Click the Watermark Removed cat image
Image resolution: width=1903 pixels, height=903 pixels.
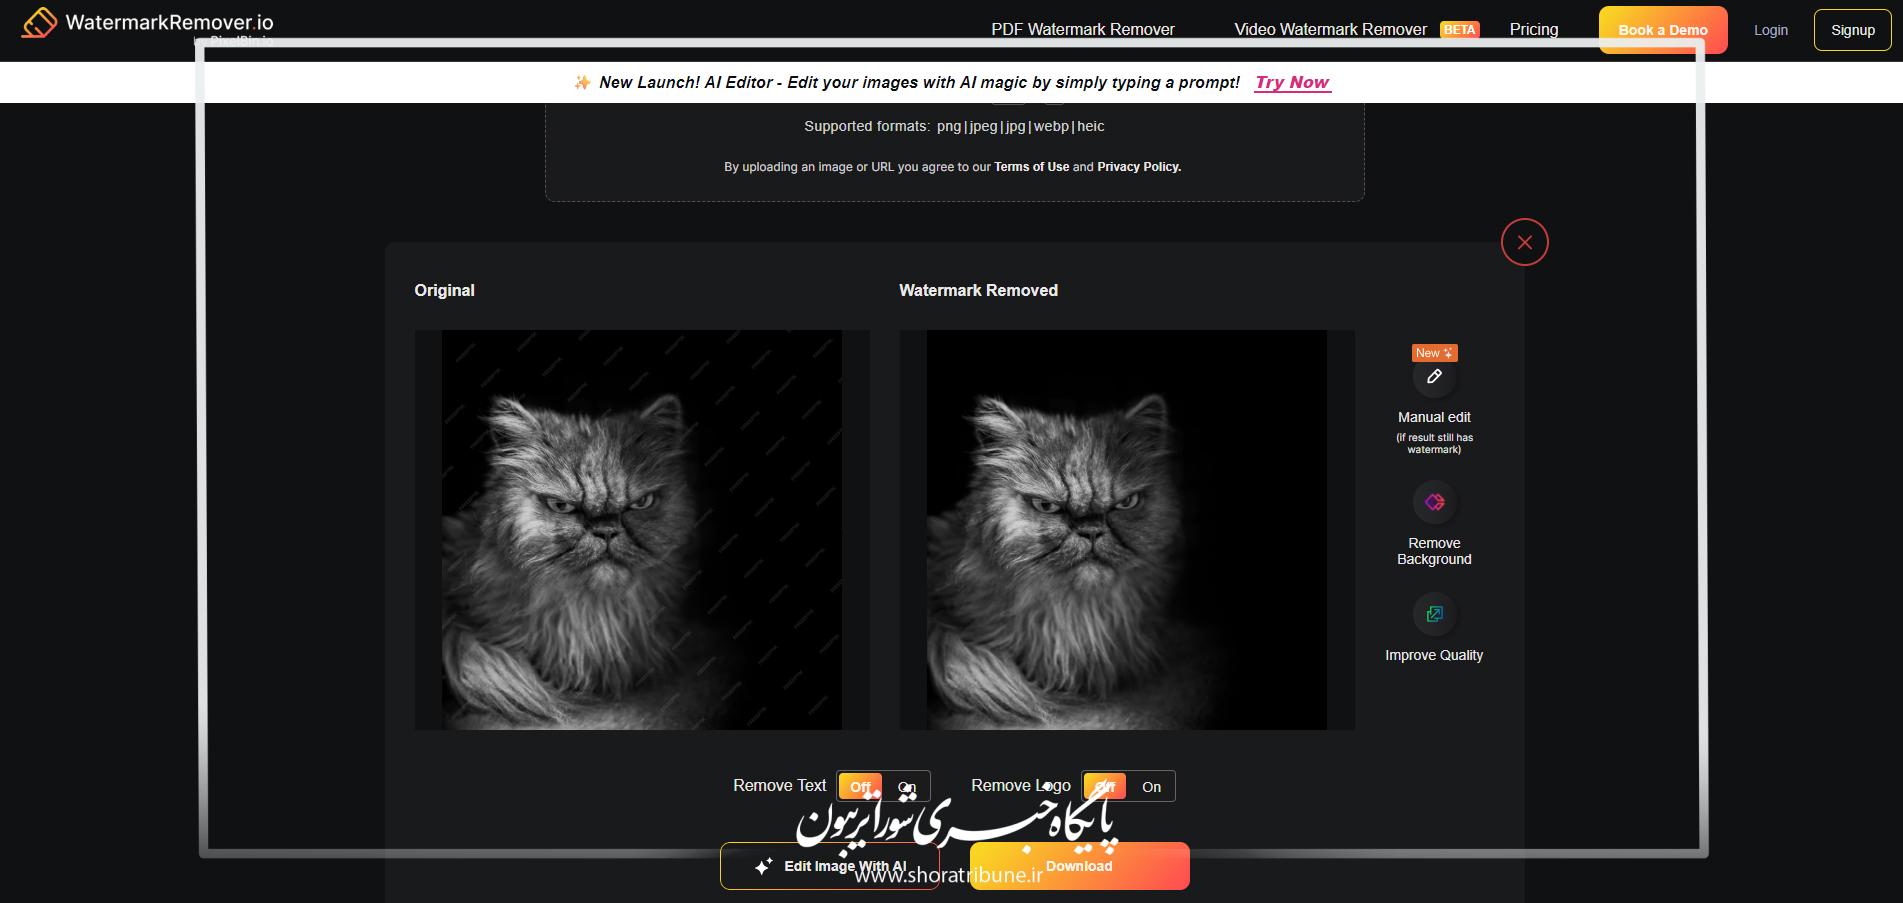pyautogui.click(x=1126, y=530)
